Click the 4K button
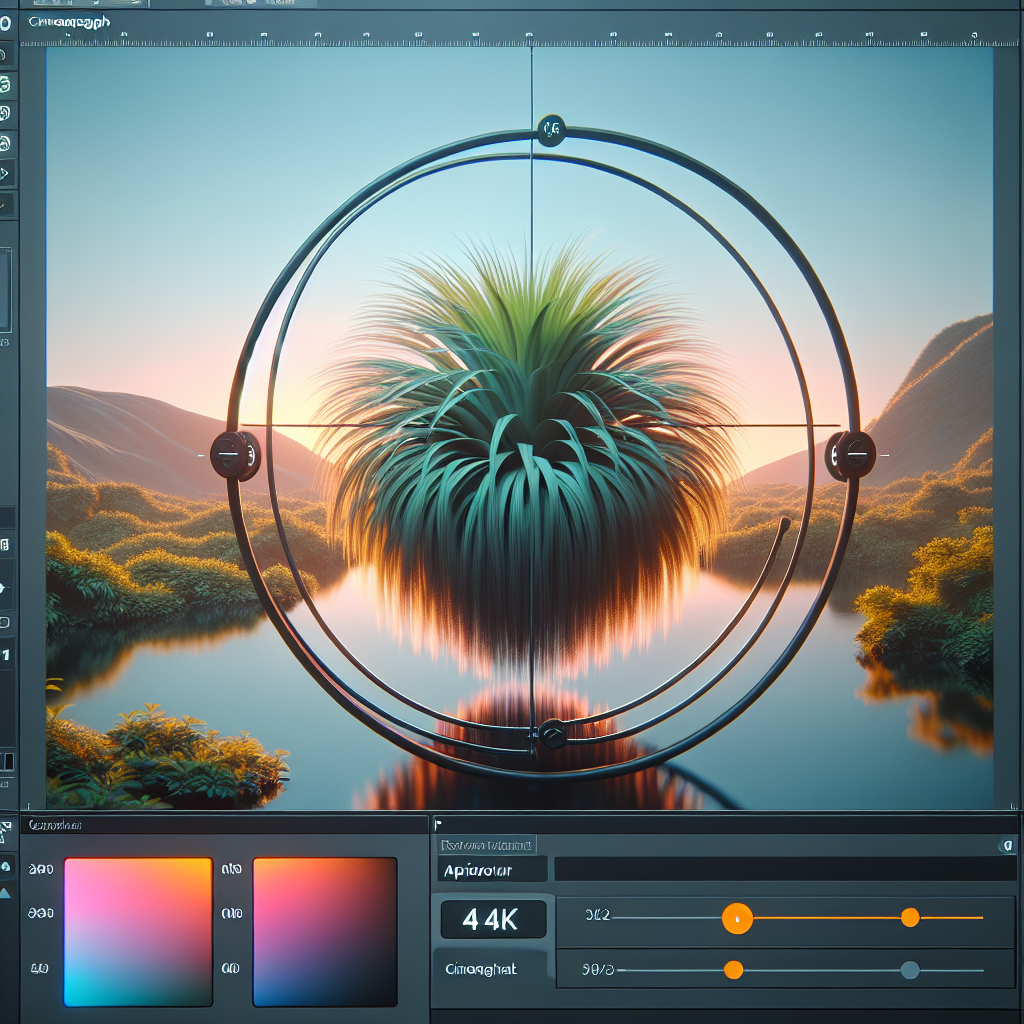The height and width of the screenshot is (1024, 1024). pos(493,920)
